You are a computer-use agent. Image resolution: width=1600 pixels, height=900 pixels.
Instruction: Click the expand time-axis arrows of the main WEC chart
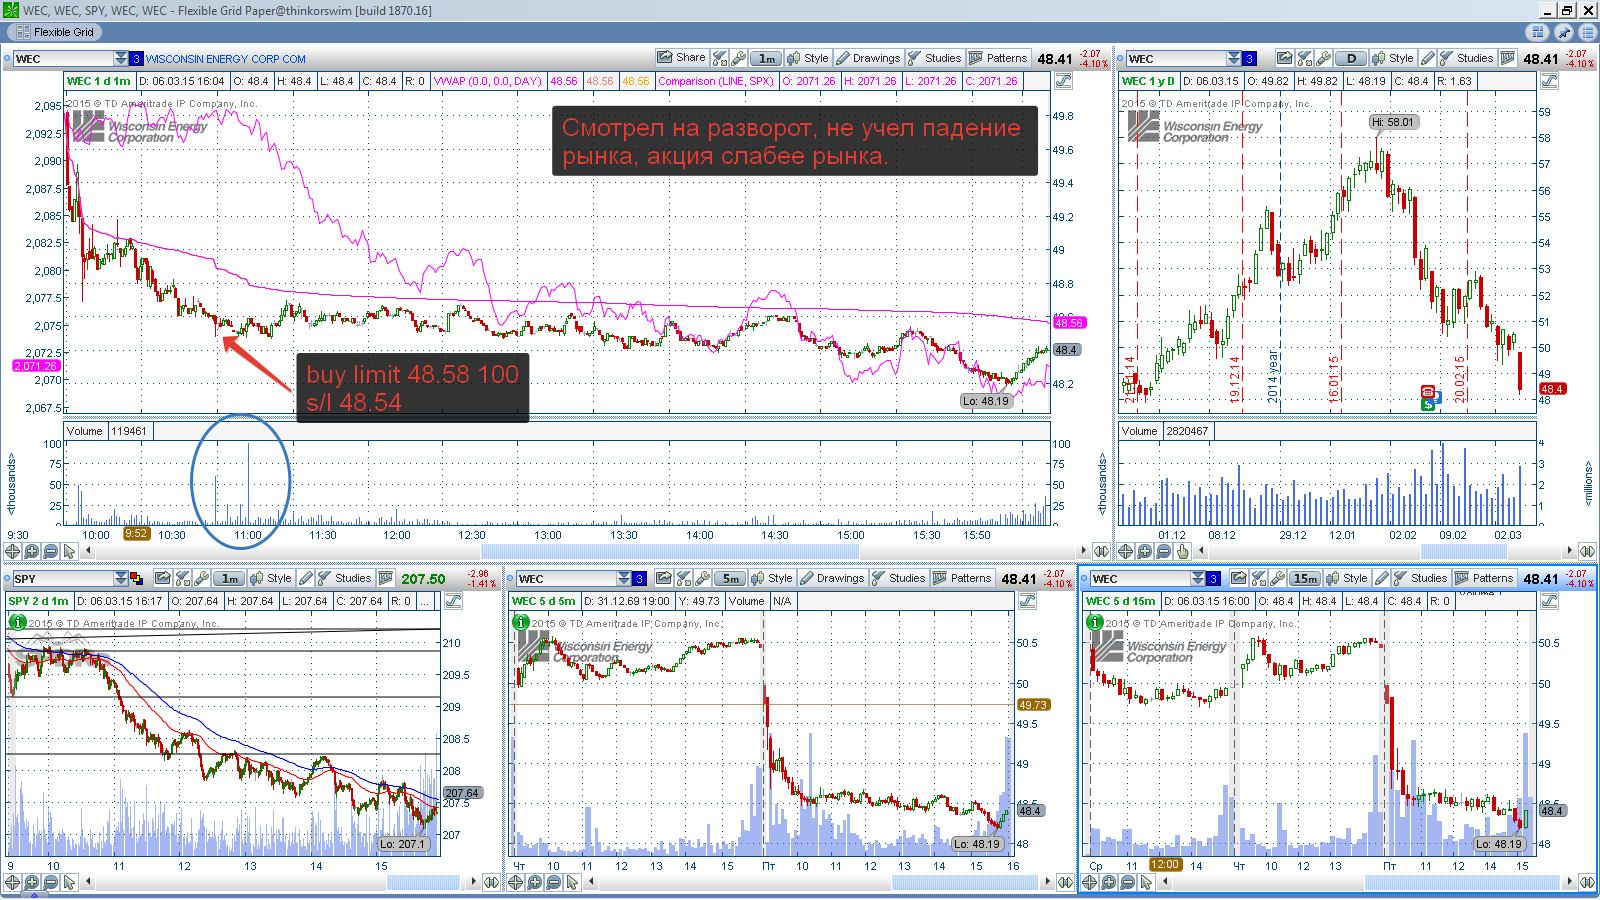pos(1101,551)
